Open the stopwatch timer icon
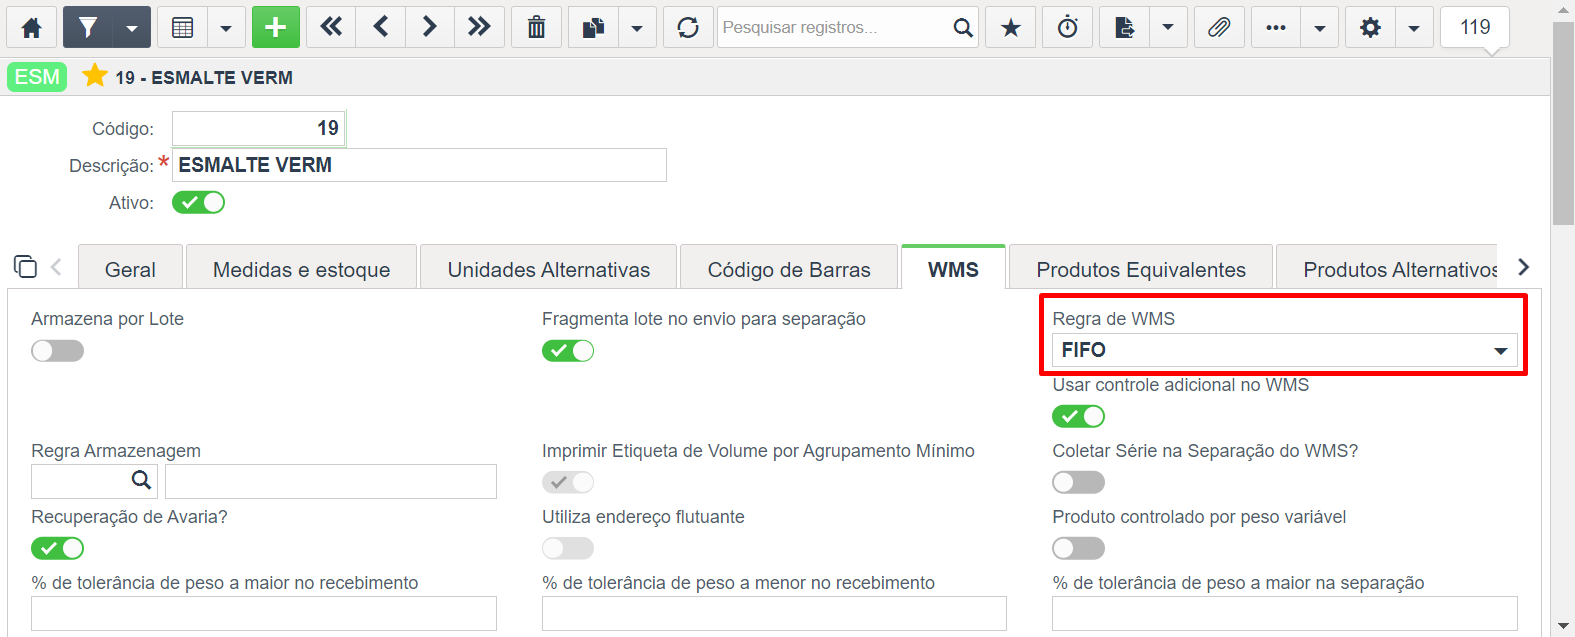The width and height of the screenshot is (1575, 637). (x=1068, y=27)
